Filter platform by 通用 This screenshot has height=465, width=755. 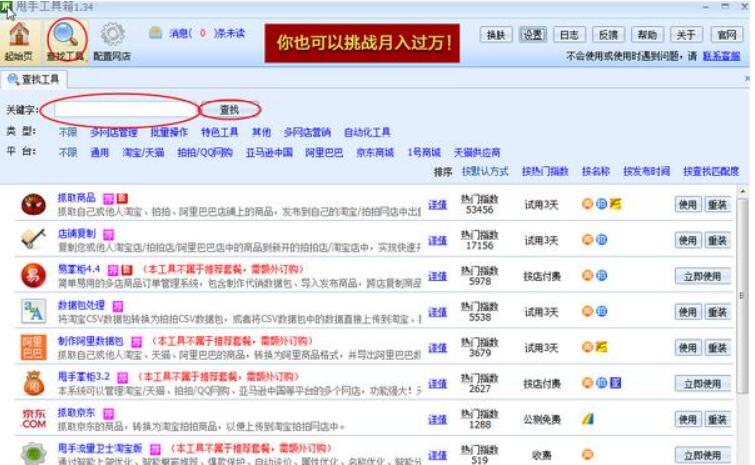coord(100,153)
